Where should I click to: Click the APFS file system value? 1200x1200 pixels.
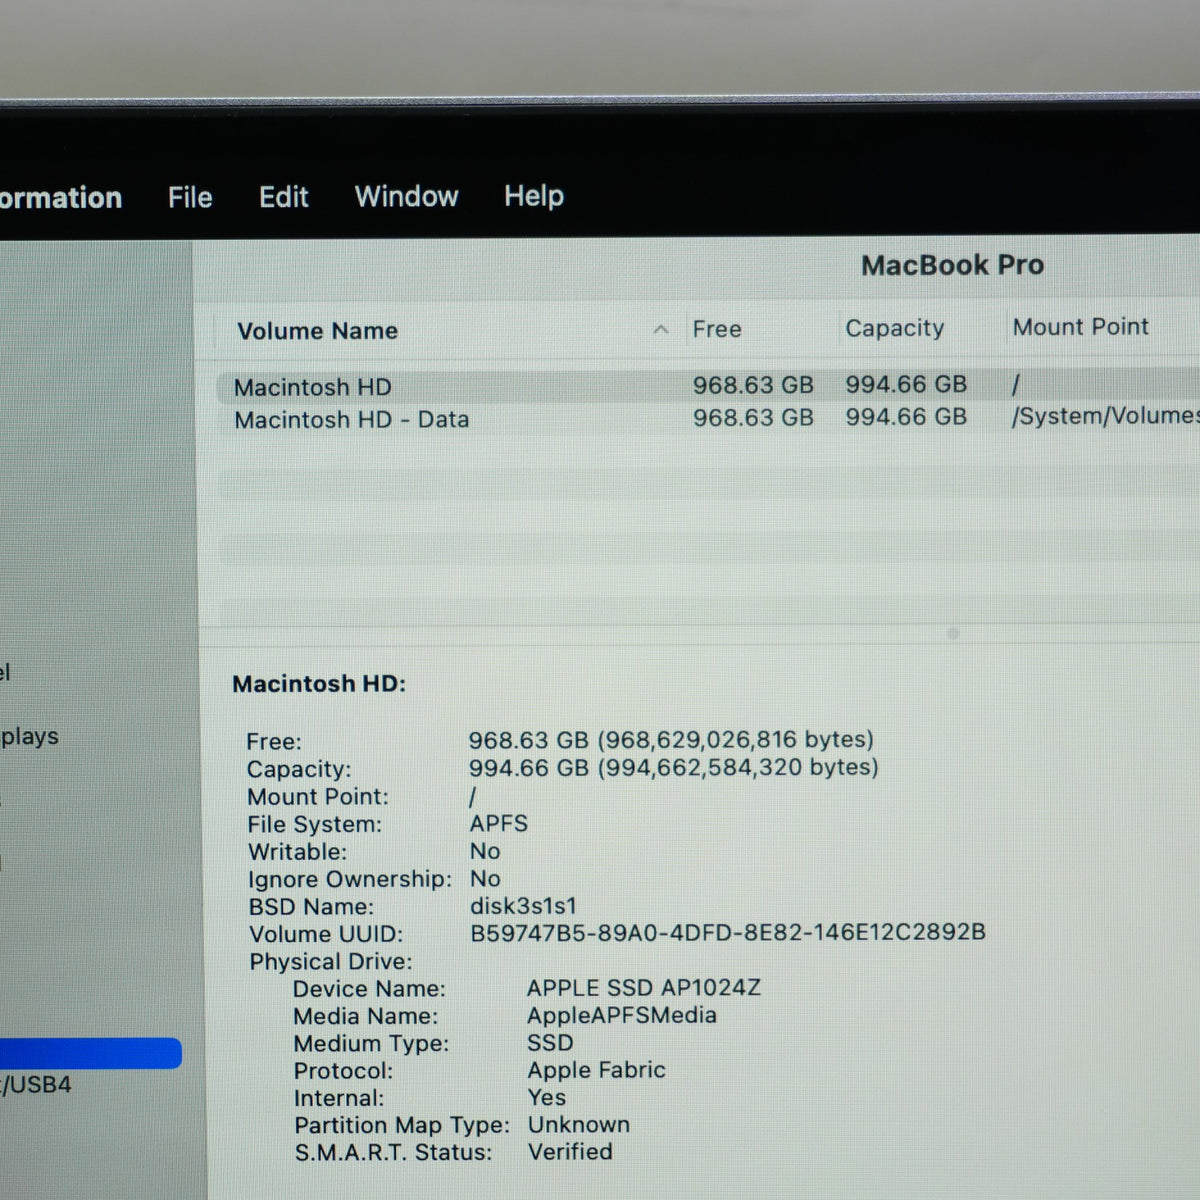tap(499, 823)
